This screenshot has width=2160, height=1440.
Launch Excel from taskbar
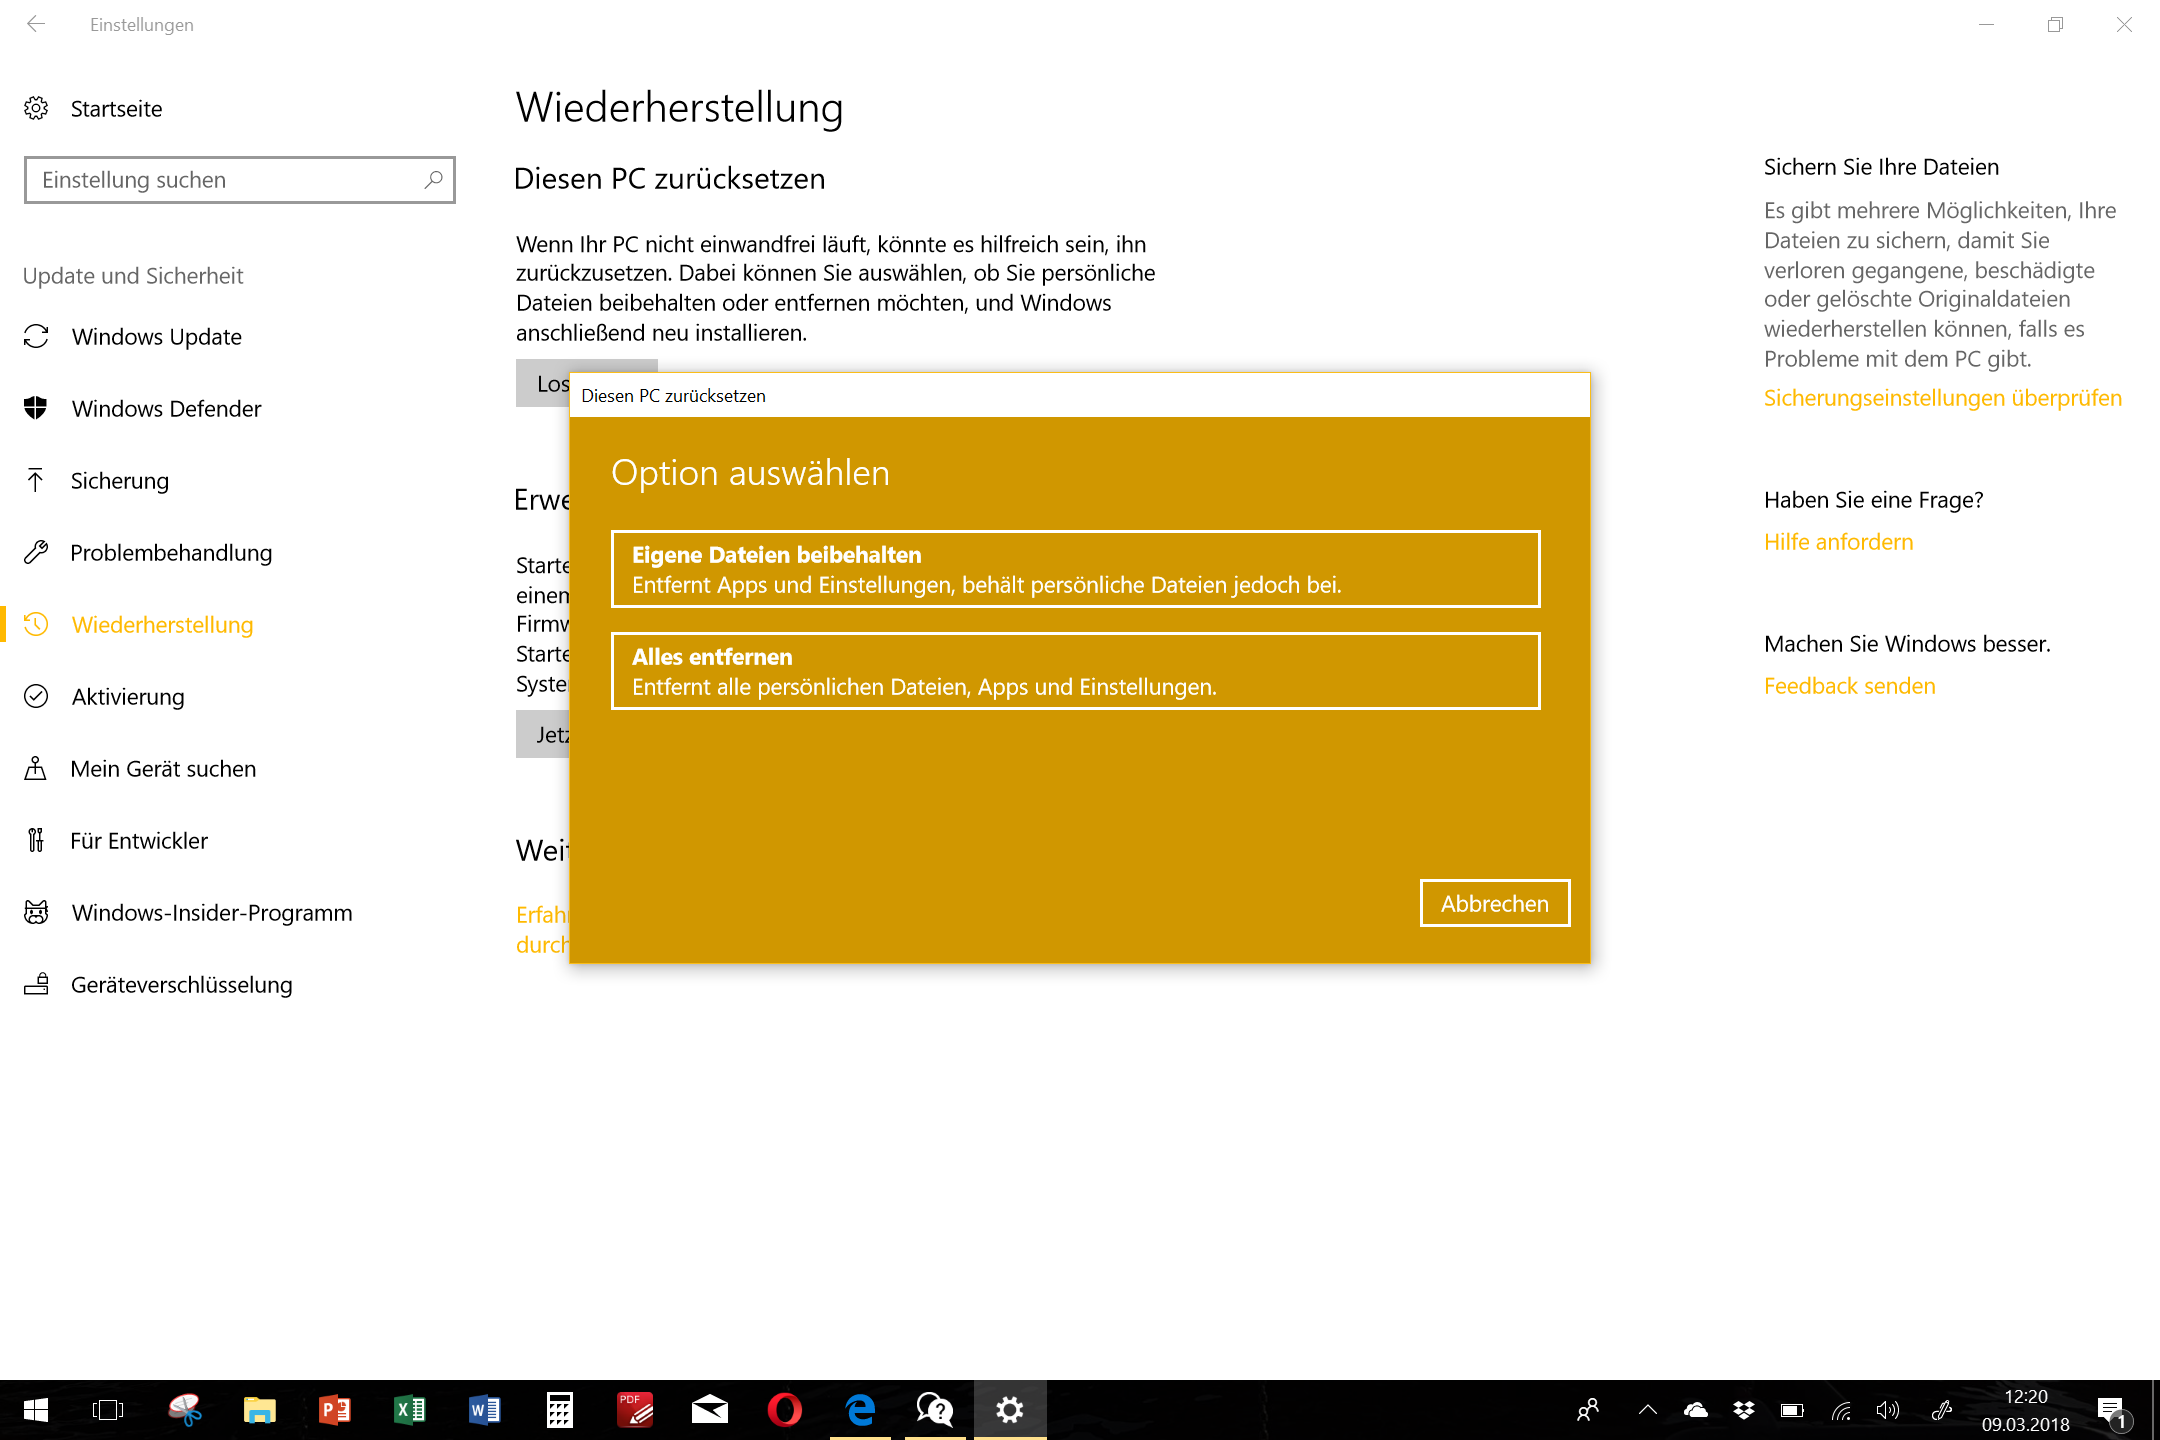[x=410, y=1410]
